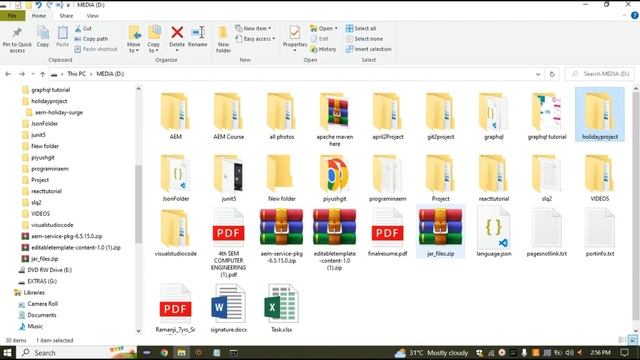Expand the Open button dropdown arrow
The image size is (640, 360).
[x=336, y=29]
